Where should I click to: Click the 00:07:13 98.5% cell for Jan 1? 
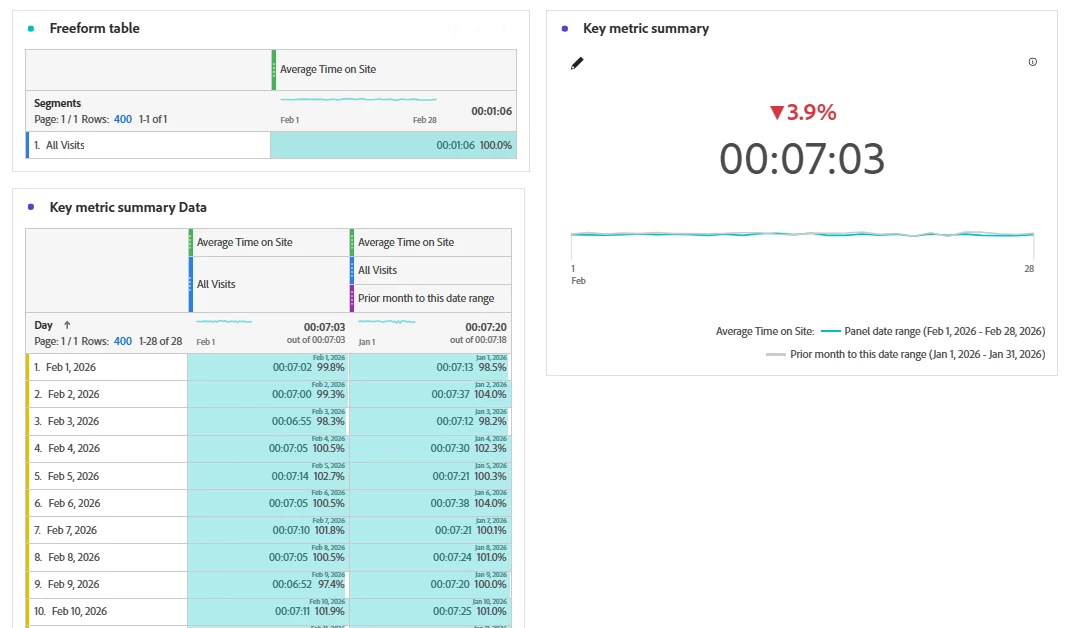pos(430,367)
